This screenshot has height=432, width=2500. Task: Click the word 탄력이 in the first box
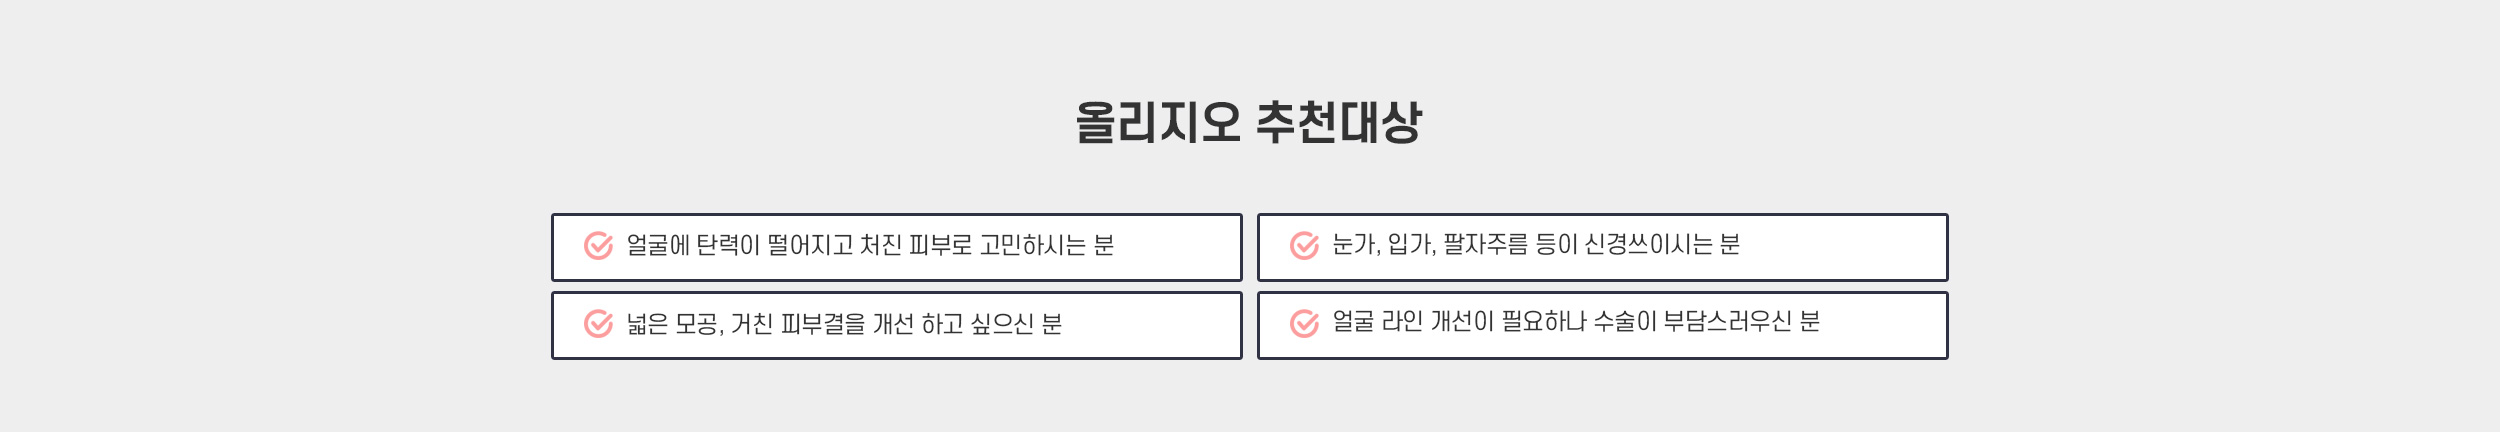point(728,245)
